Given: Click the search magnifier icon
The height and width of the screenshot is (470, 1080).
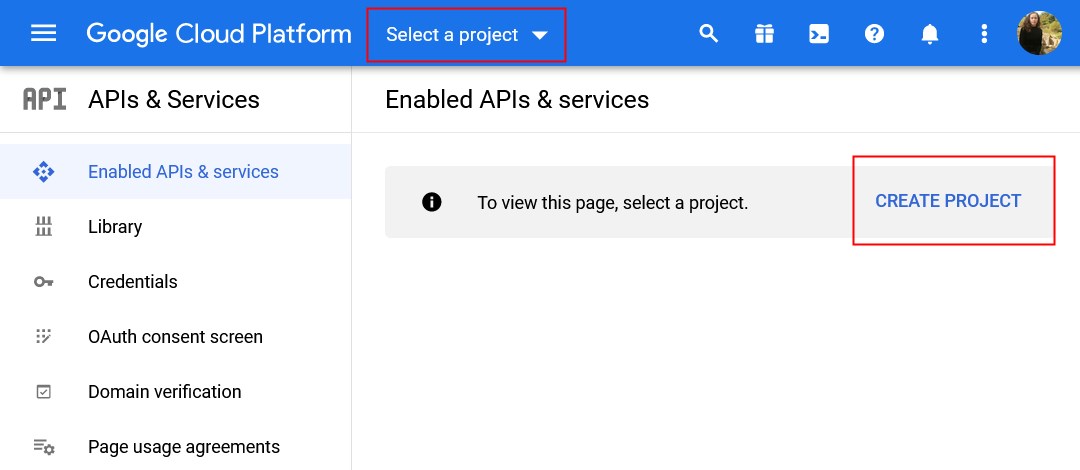Looking at the screenshot, I should point(709,33).
